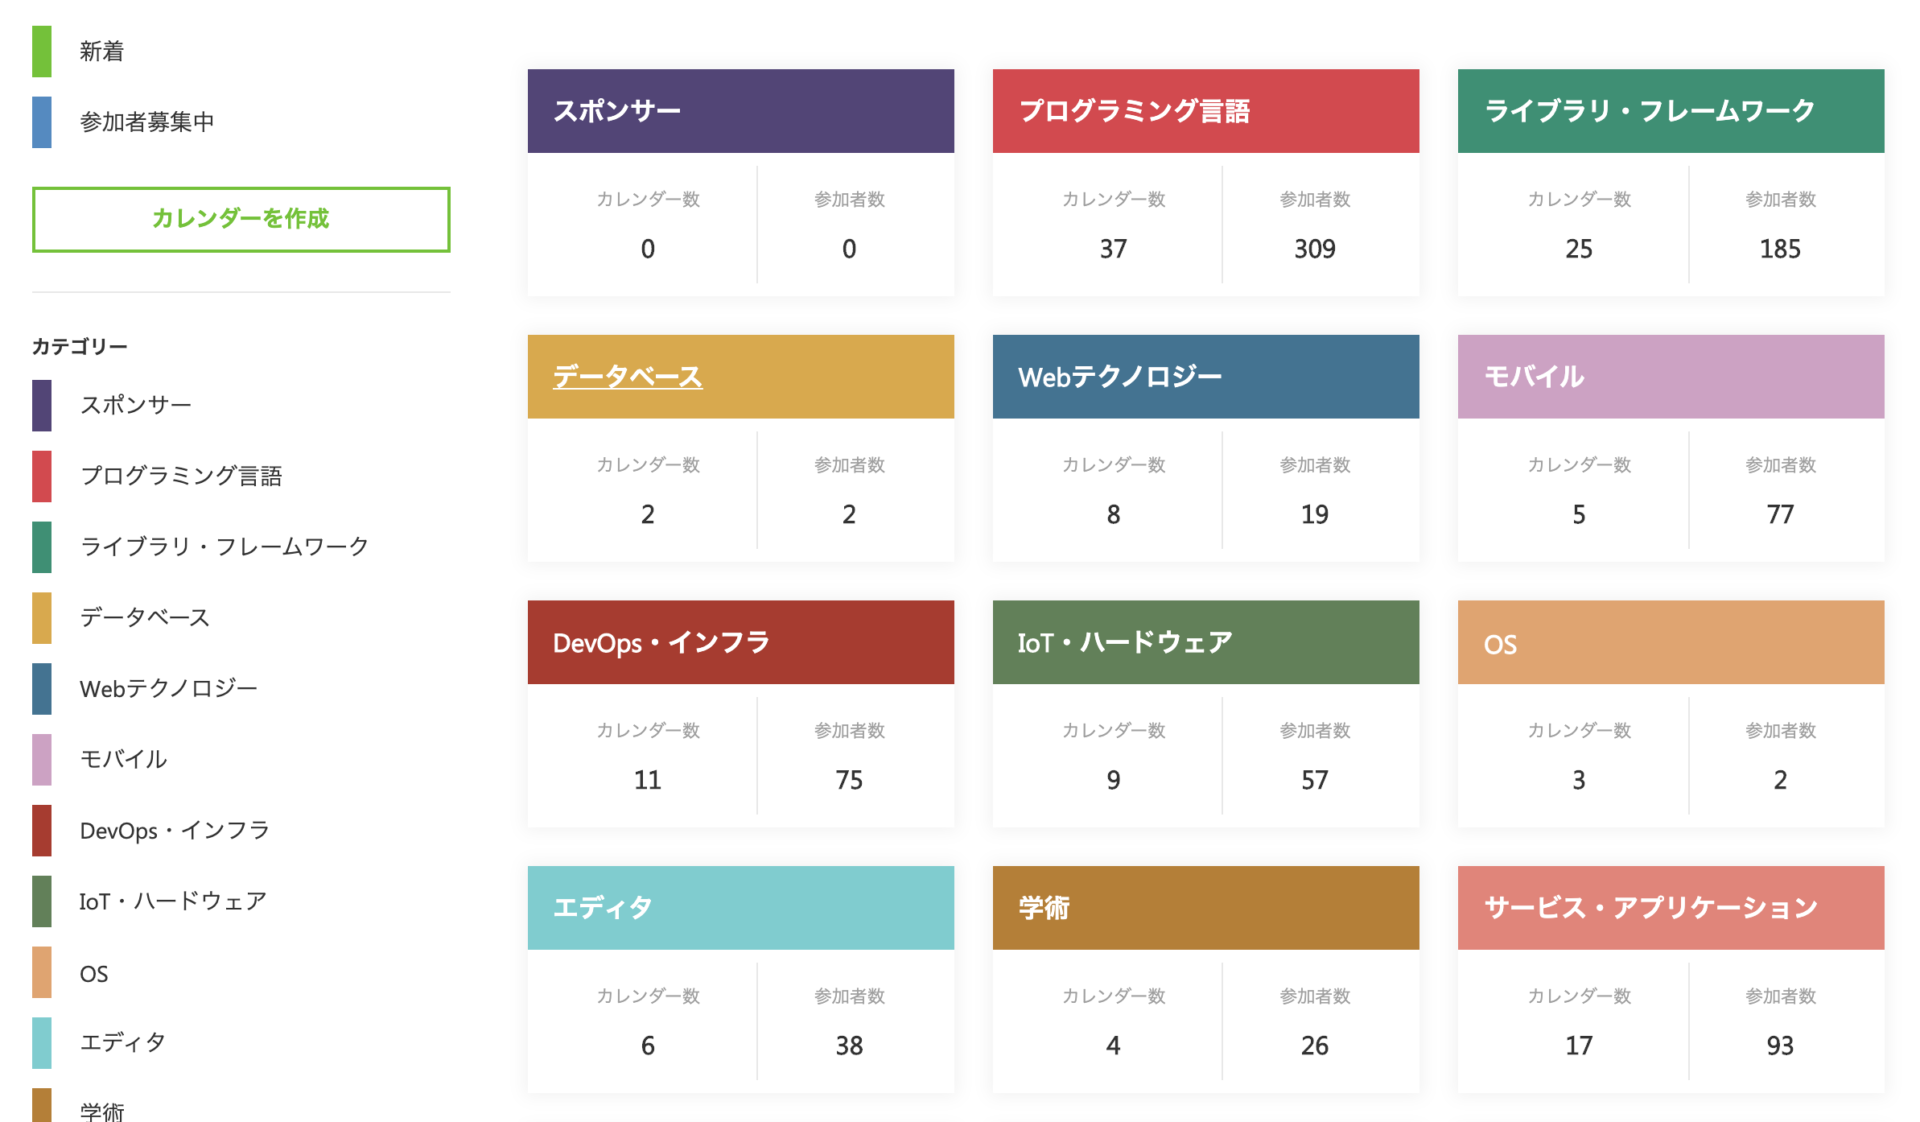Open the ライブラリ・フレームワーク category card

(x=1669, y=110)
